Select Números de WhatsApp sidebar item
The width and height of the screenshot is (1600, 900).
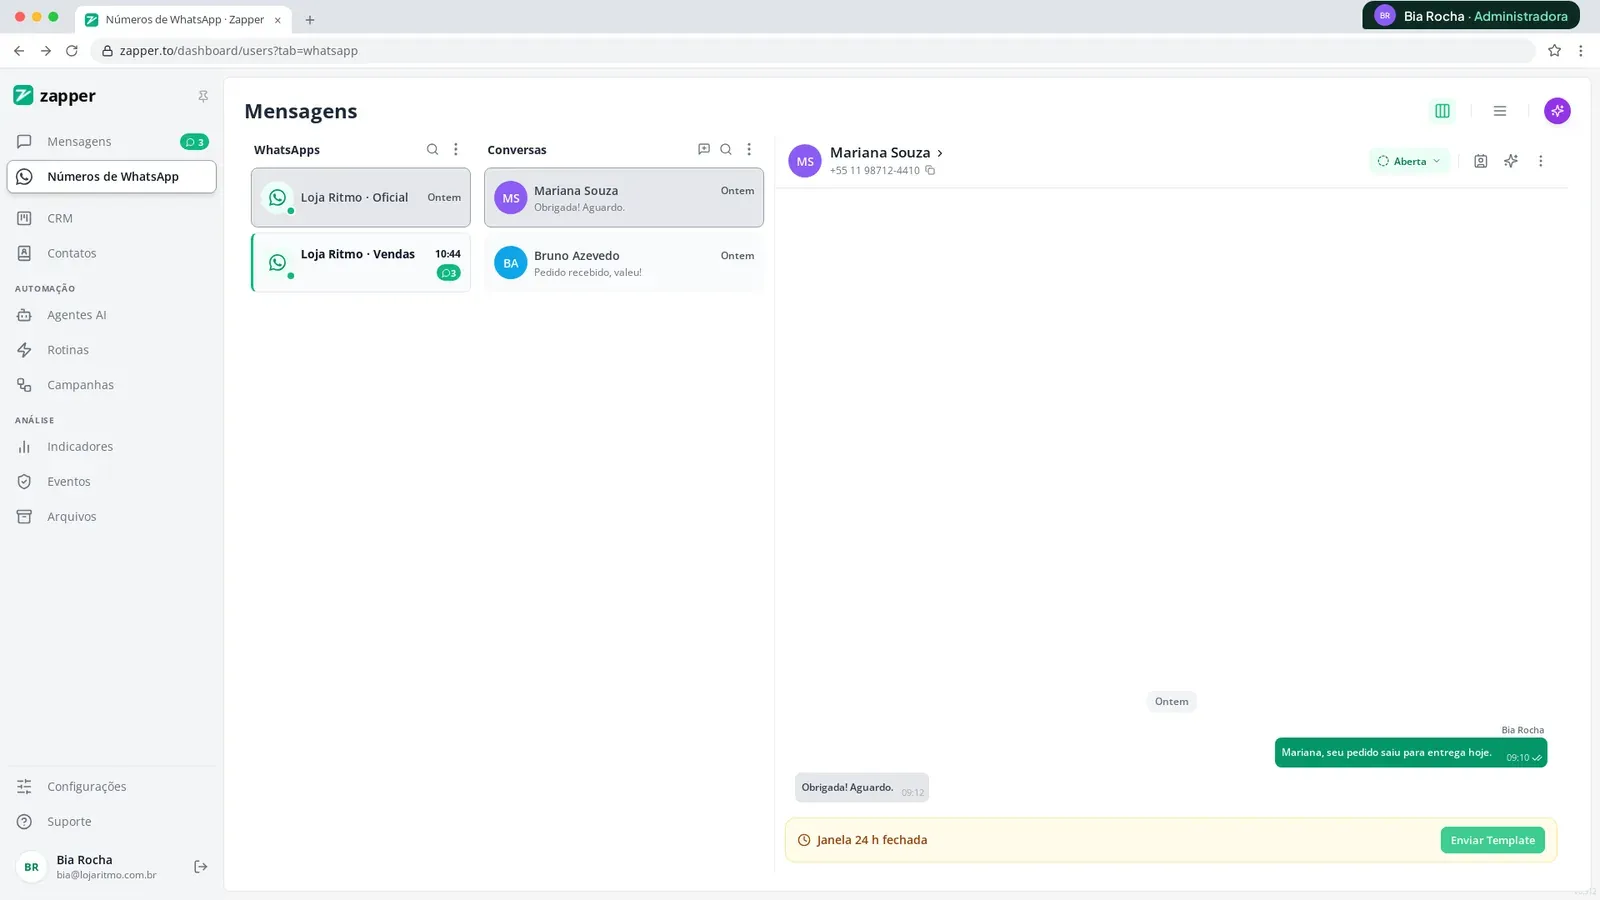(111, 177)
